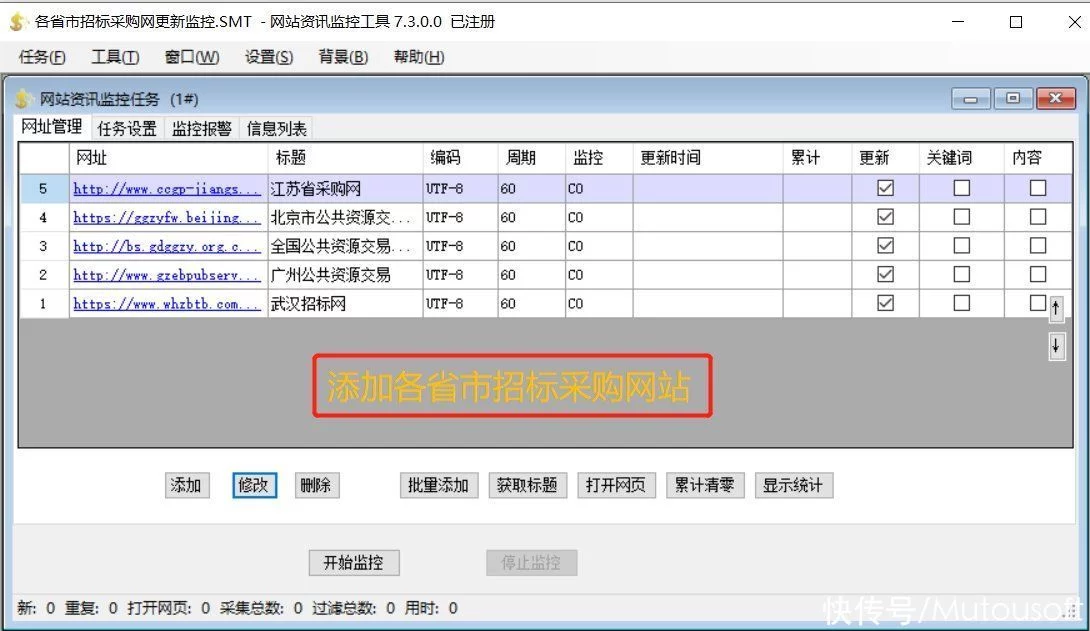Viewport: 1090px width, 631px height.
Task: Enable 关键词 checkbox for 广州公共资源交易 row
Action: 961,274
